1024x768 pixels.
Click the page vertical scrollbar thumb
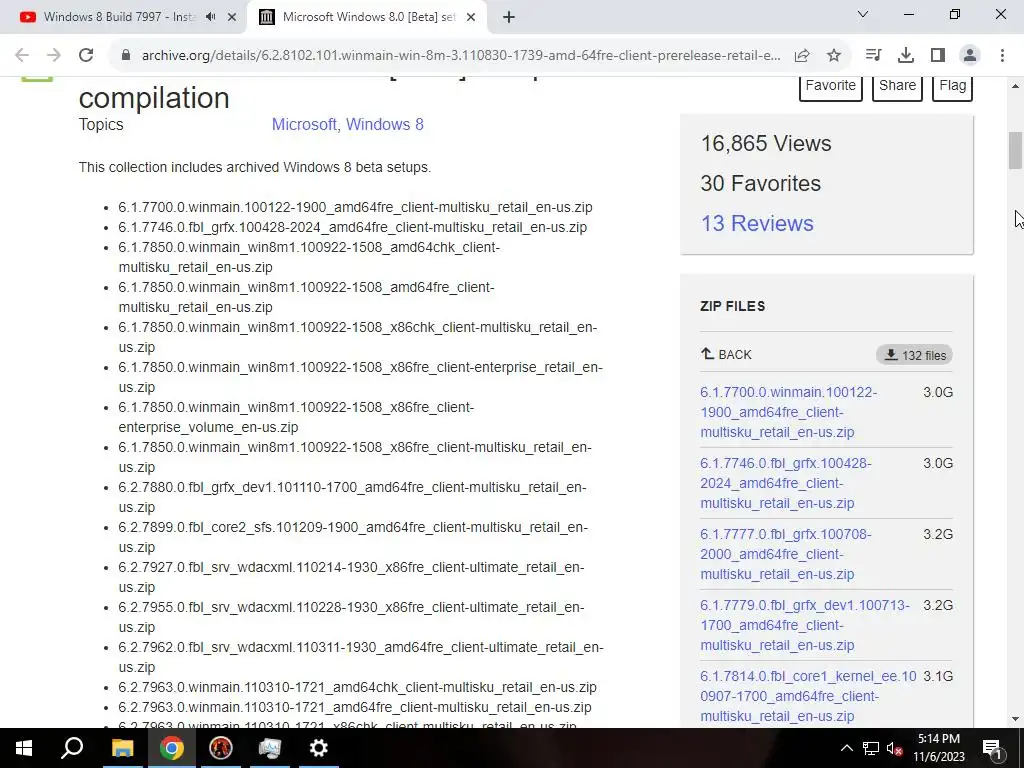[1015, 150]
